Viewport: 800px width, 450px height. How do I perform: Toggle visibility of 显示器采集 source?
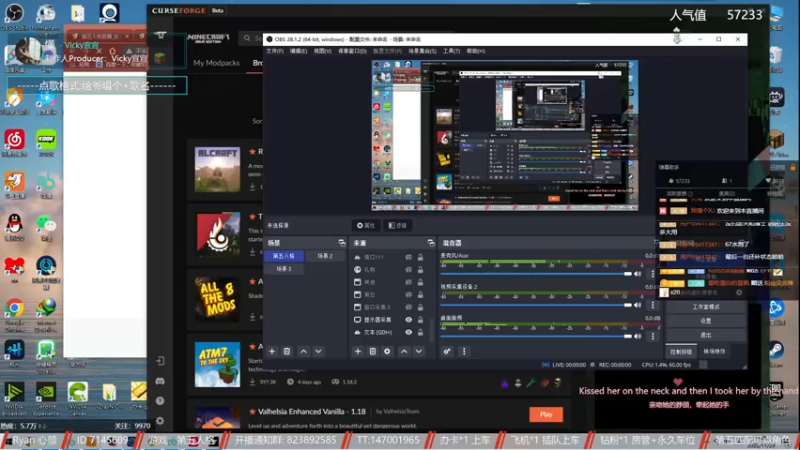click(x=409, y=320)
